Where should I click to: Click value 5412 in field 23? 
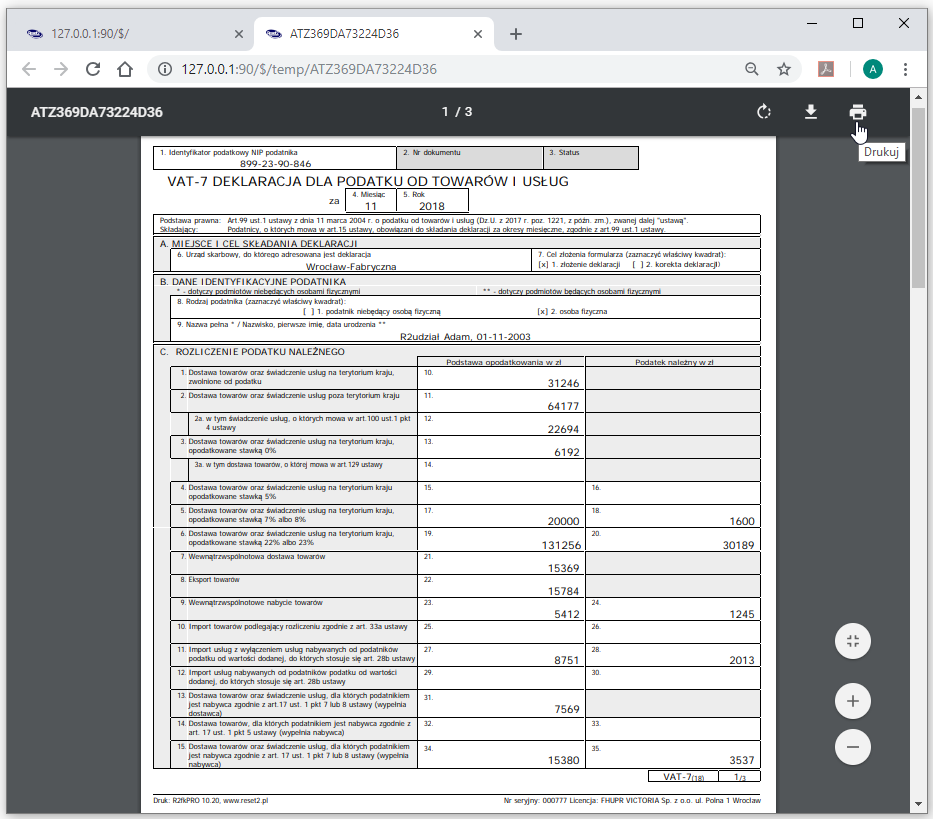point(567,614)
